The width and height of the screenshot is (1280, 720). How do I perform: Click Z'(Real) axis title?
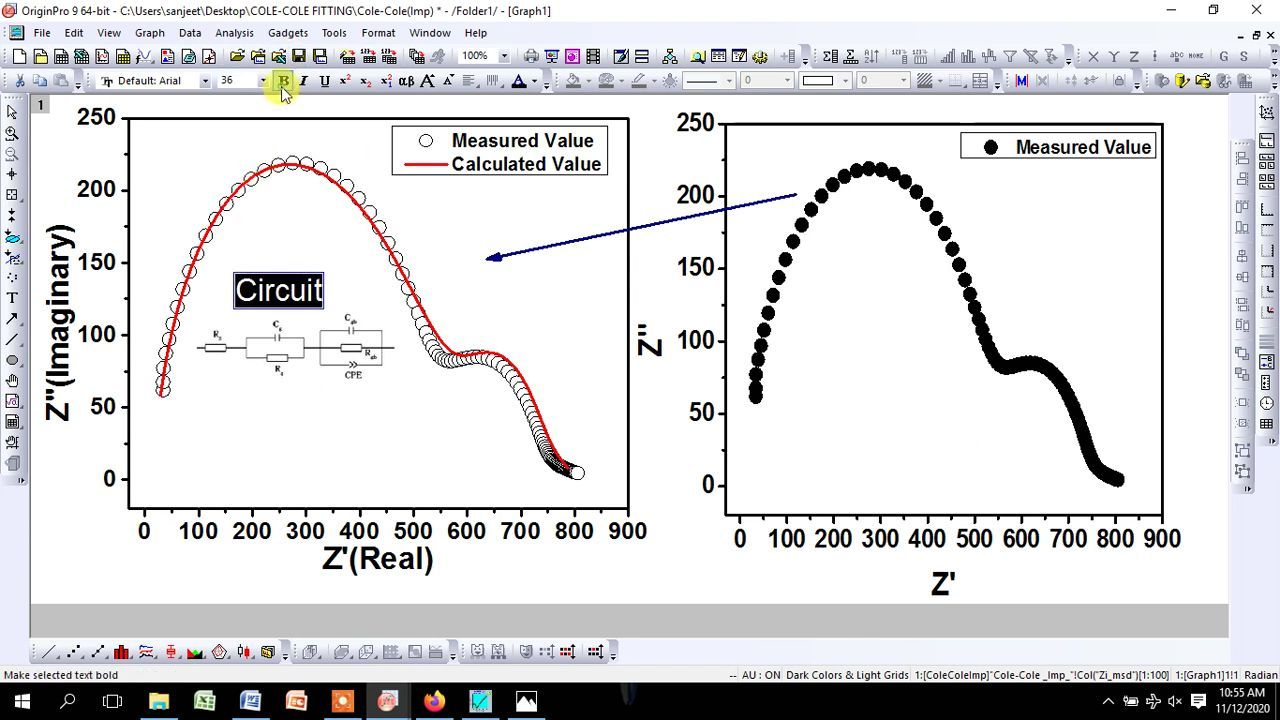click(378, 558)
